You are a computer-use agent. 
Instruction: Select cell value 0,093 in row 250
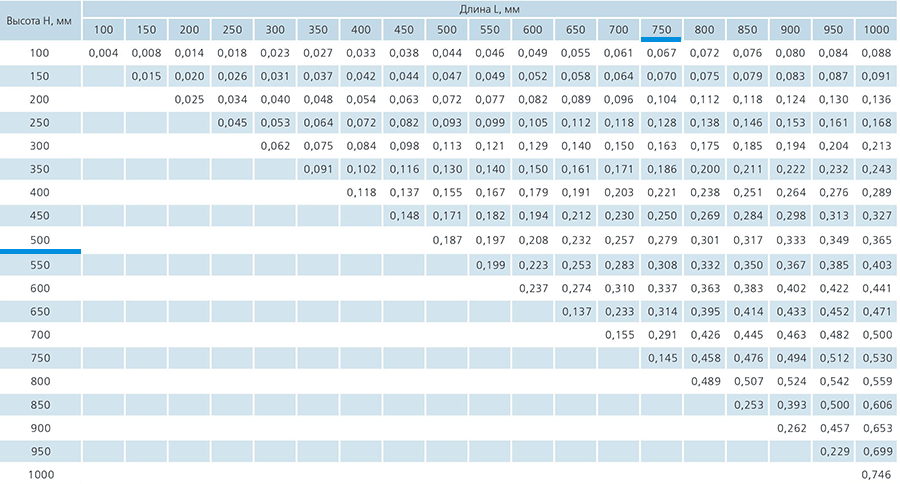447,123
